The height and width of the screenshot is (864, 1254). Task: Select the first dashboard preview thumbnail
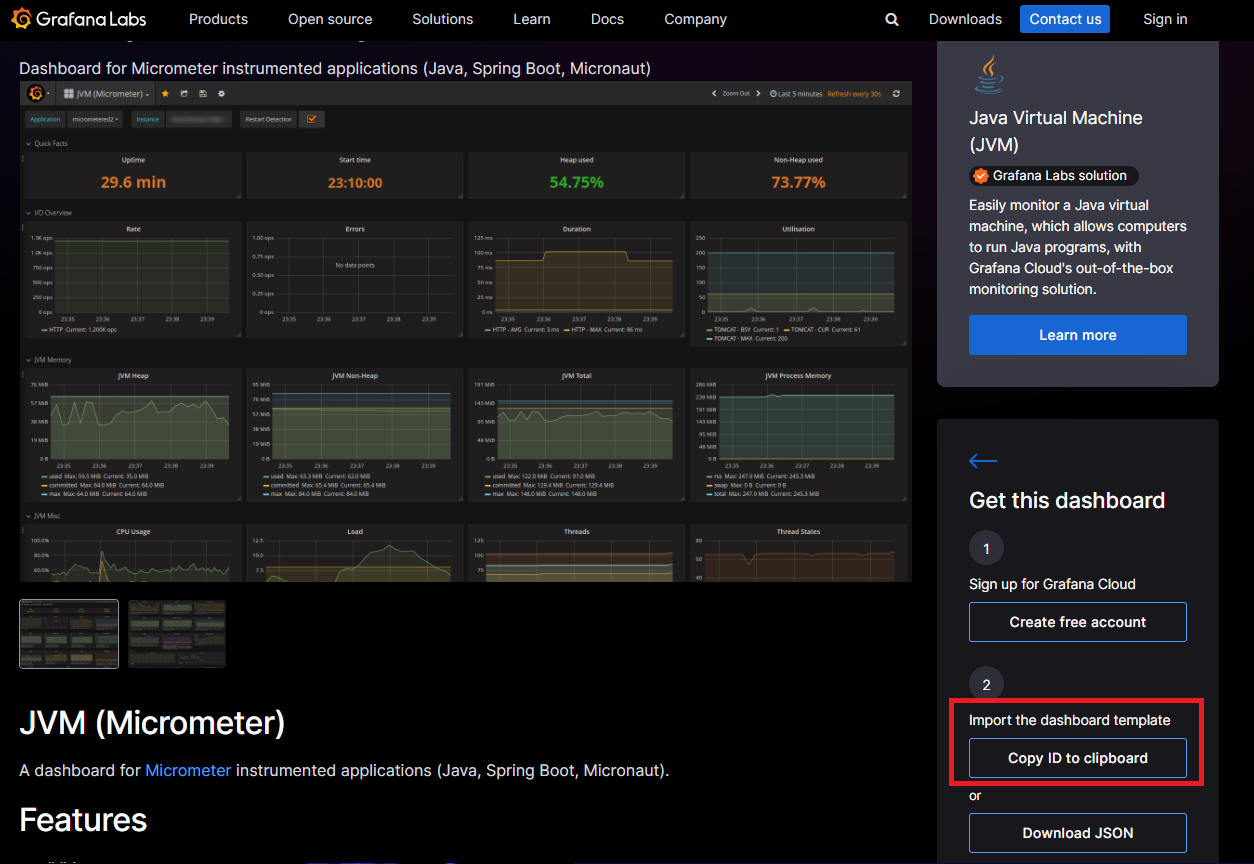(x=69, y=634)
